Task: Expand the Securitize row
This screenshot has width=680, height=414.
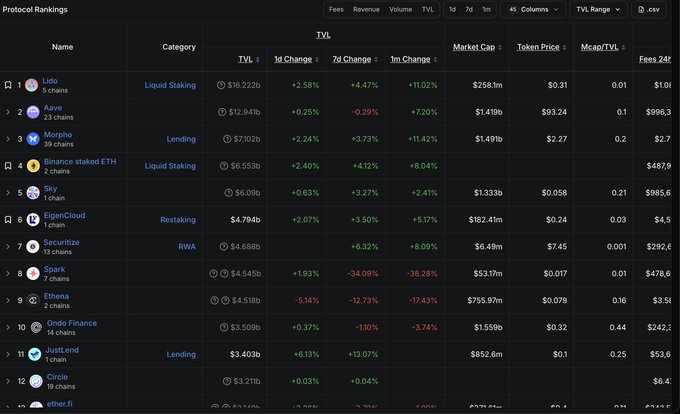Action: click(8, 246)
